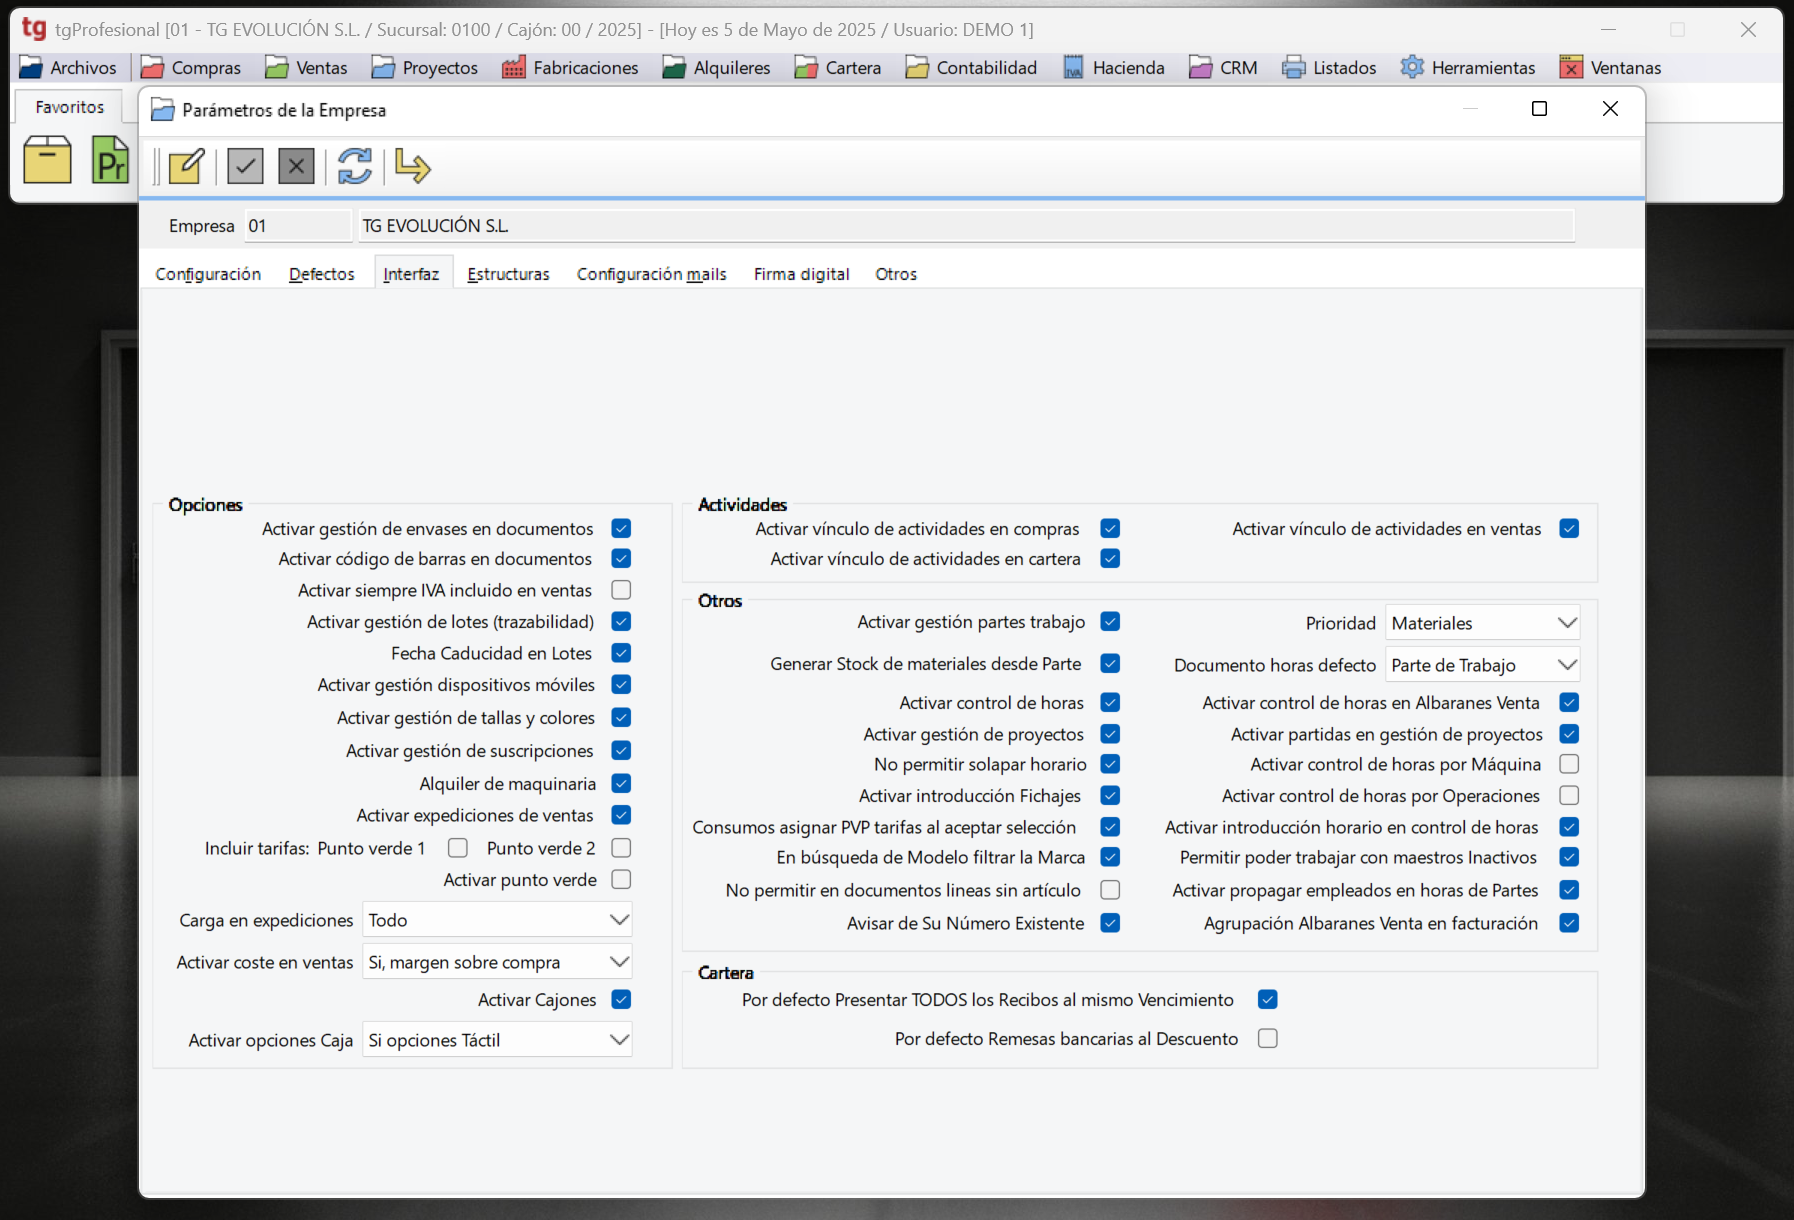
Task: Enable Activar siempre IVA incluido en ventas
Action: tap(621, 590)
